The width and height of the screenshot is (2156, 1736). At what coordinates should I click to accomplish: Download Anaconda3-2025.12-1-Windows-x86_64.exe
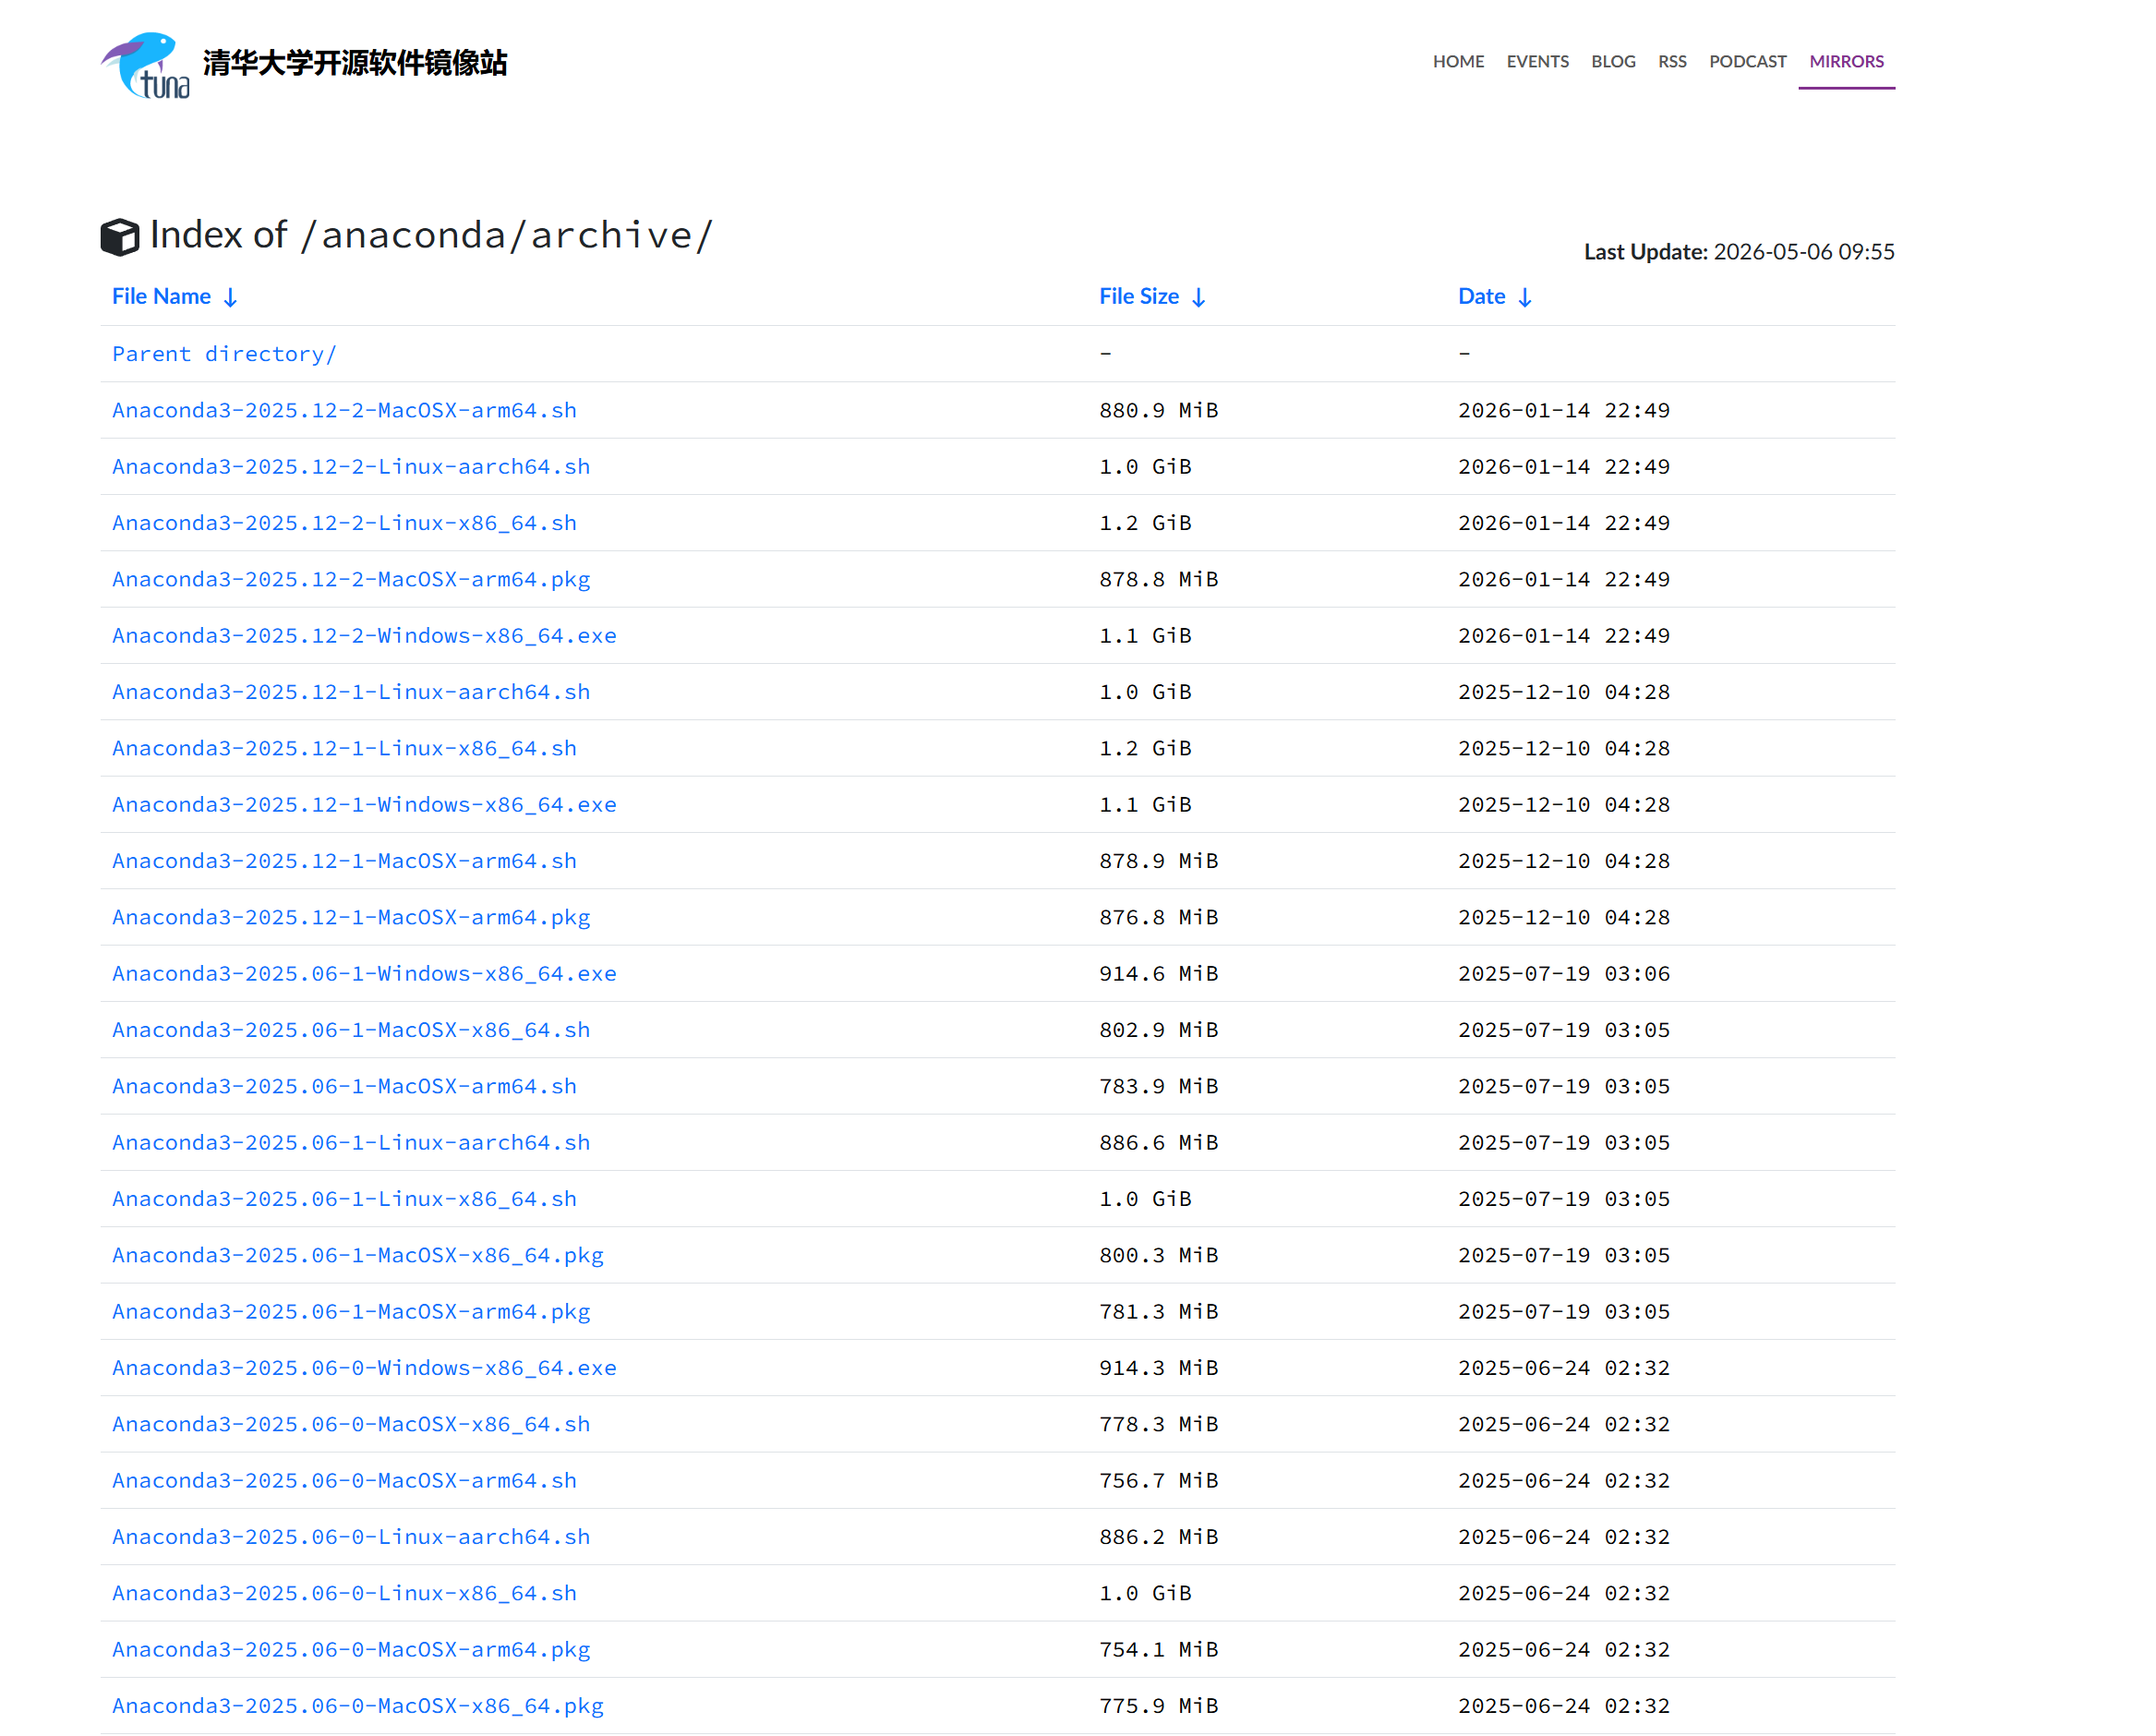click(364, 805)
